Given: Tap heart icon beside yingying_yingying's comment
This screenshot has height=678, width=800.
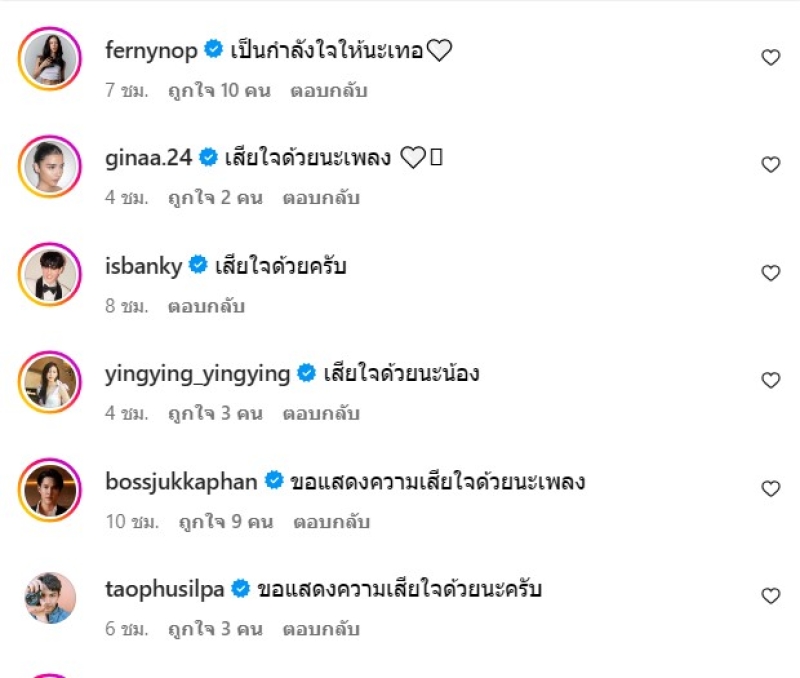Looking at the screenshot, I should pyautogui.click(x=770, y=381).
